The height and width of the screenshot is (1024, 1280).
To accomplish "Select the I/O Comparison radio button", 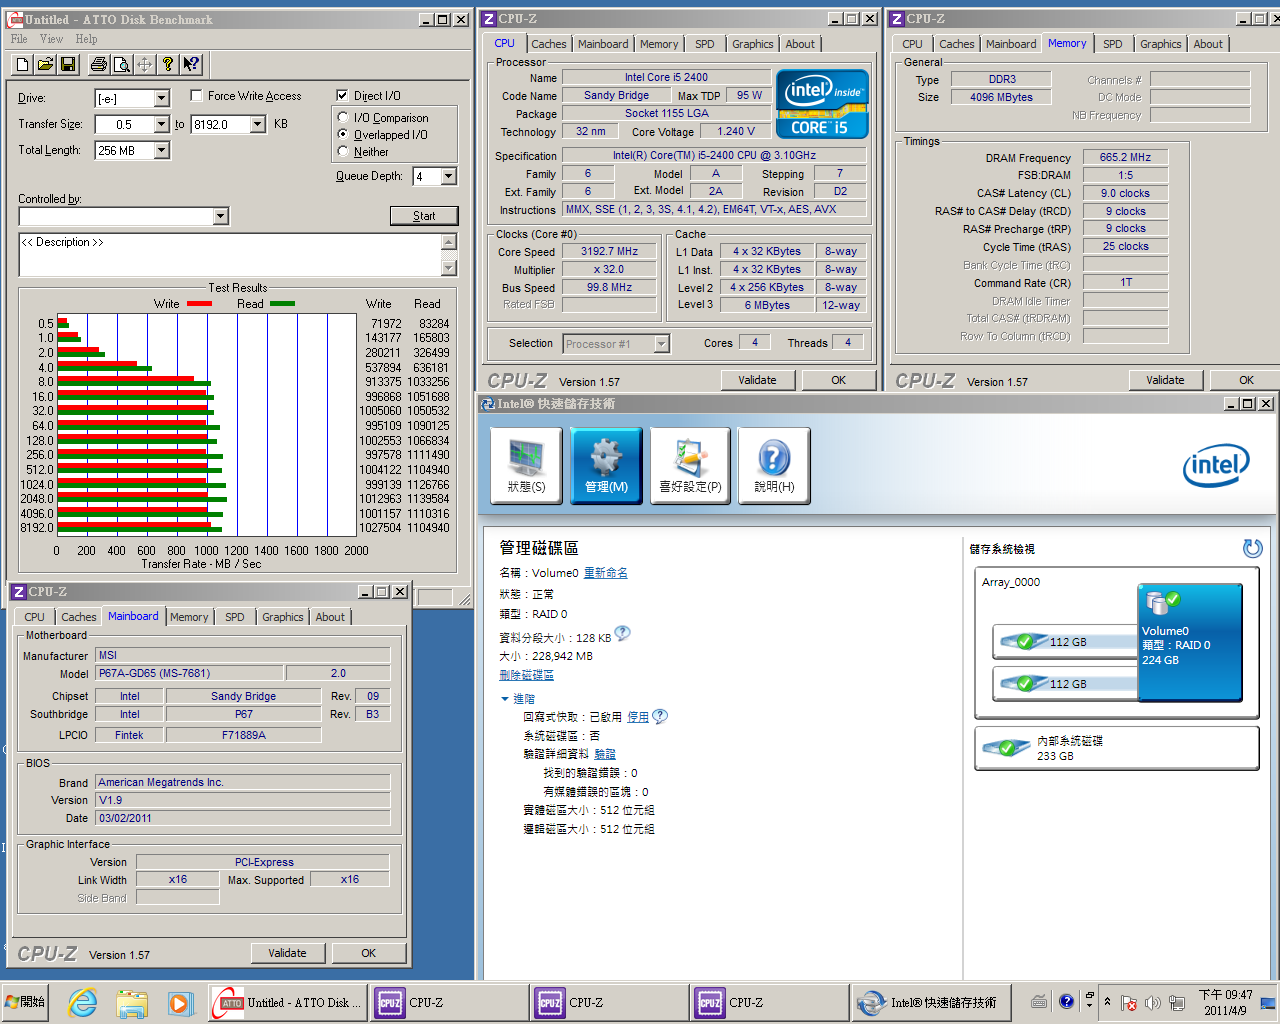I will click(343, 117).
